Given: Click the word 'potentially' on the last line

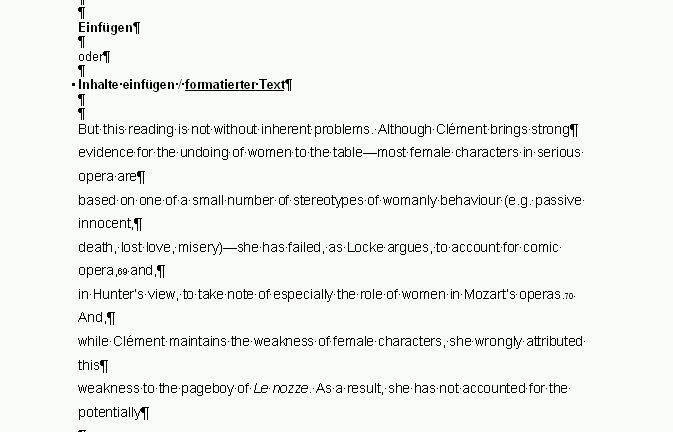Looking at the screenshot, I should tap(109, 412).
